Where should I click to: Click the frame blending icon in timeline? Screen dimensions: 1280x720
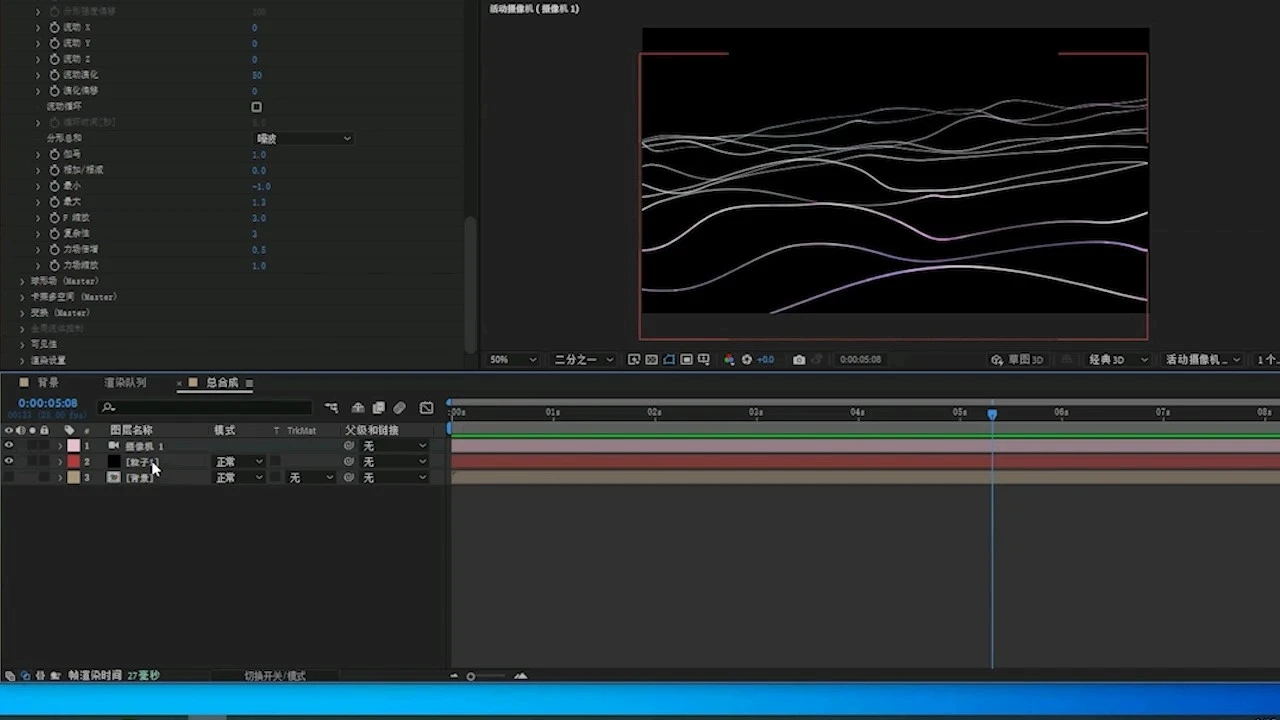point(379,408)
